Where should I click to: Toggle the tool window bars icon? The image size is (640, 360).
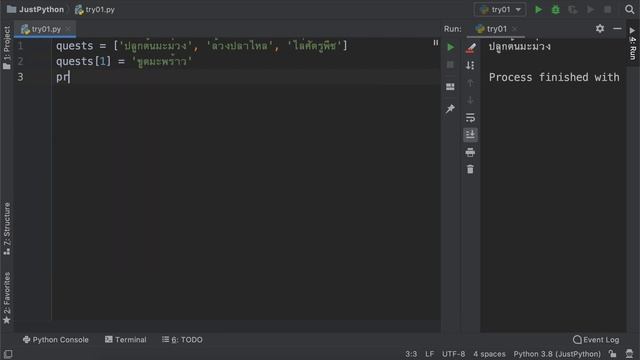pyautogui.click(x=8, y=353)
